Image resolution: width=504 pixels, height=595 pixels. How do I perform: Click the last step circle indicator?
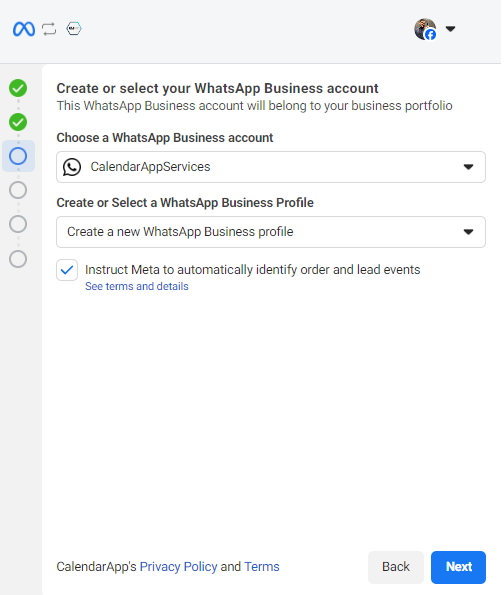click(18, 259)
